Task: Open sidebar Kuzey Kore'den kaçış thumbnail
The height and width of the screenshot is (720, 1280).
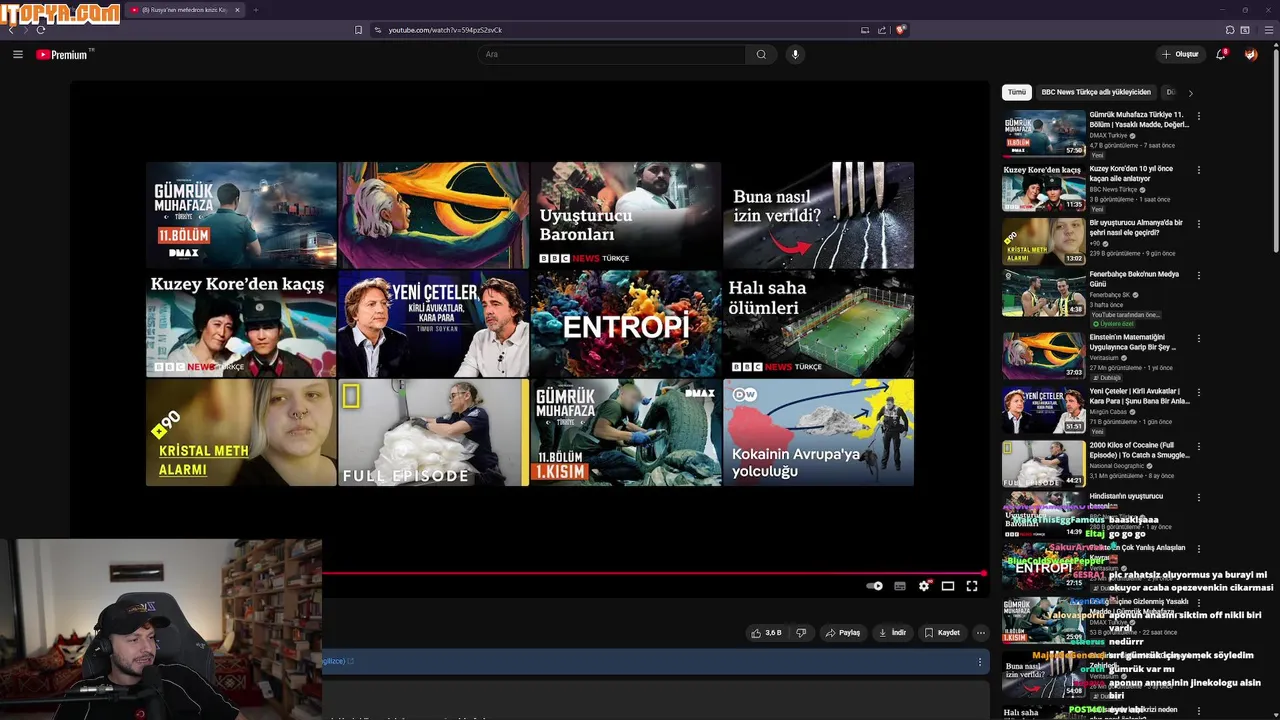Action: (x=1044, y=187)
